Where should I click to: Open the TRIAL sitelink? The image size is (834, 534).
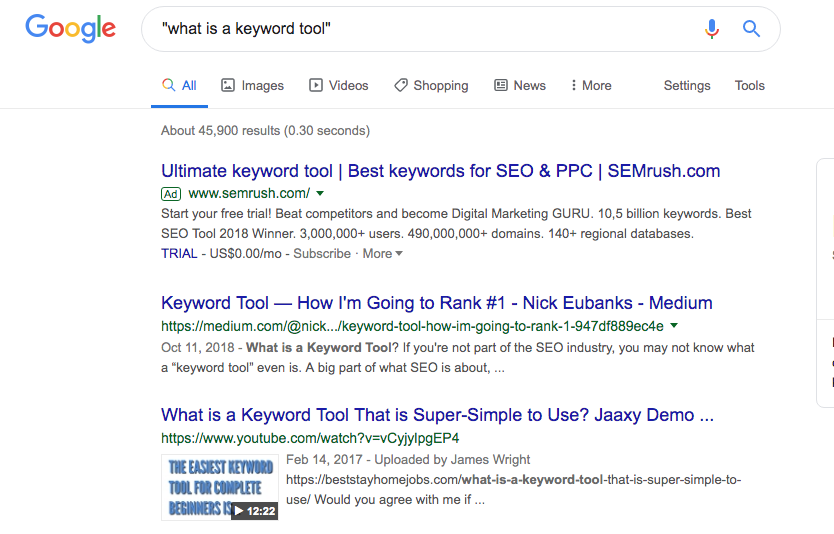pos(179,254)
